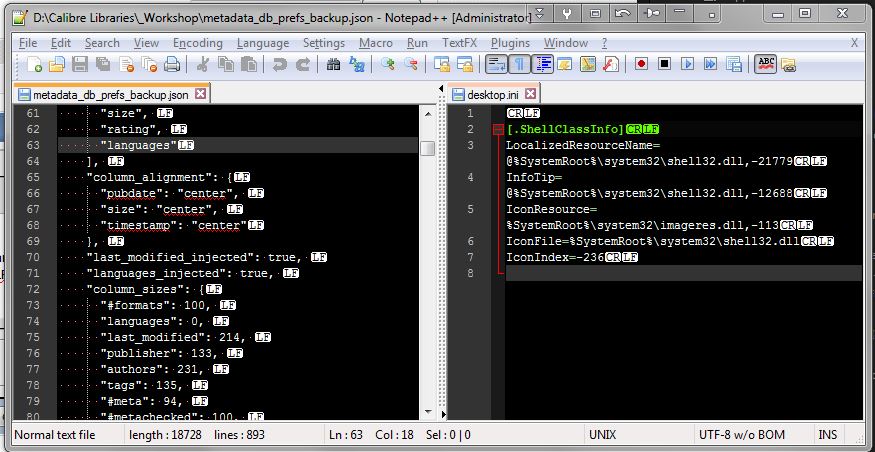Screen dimensions: 875x452
Task: Click Run macro multiple times icon
Action: pyautogui.click(x=710, y=64)
